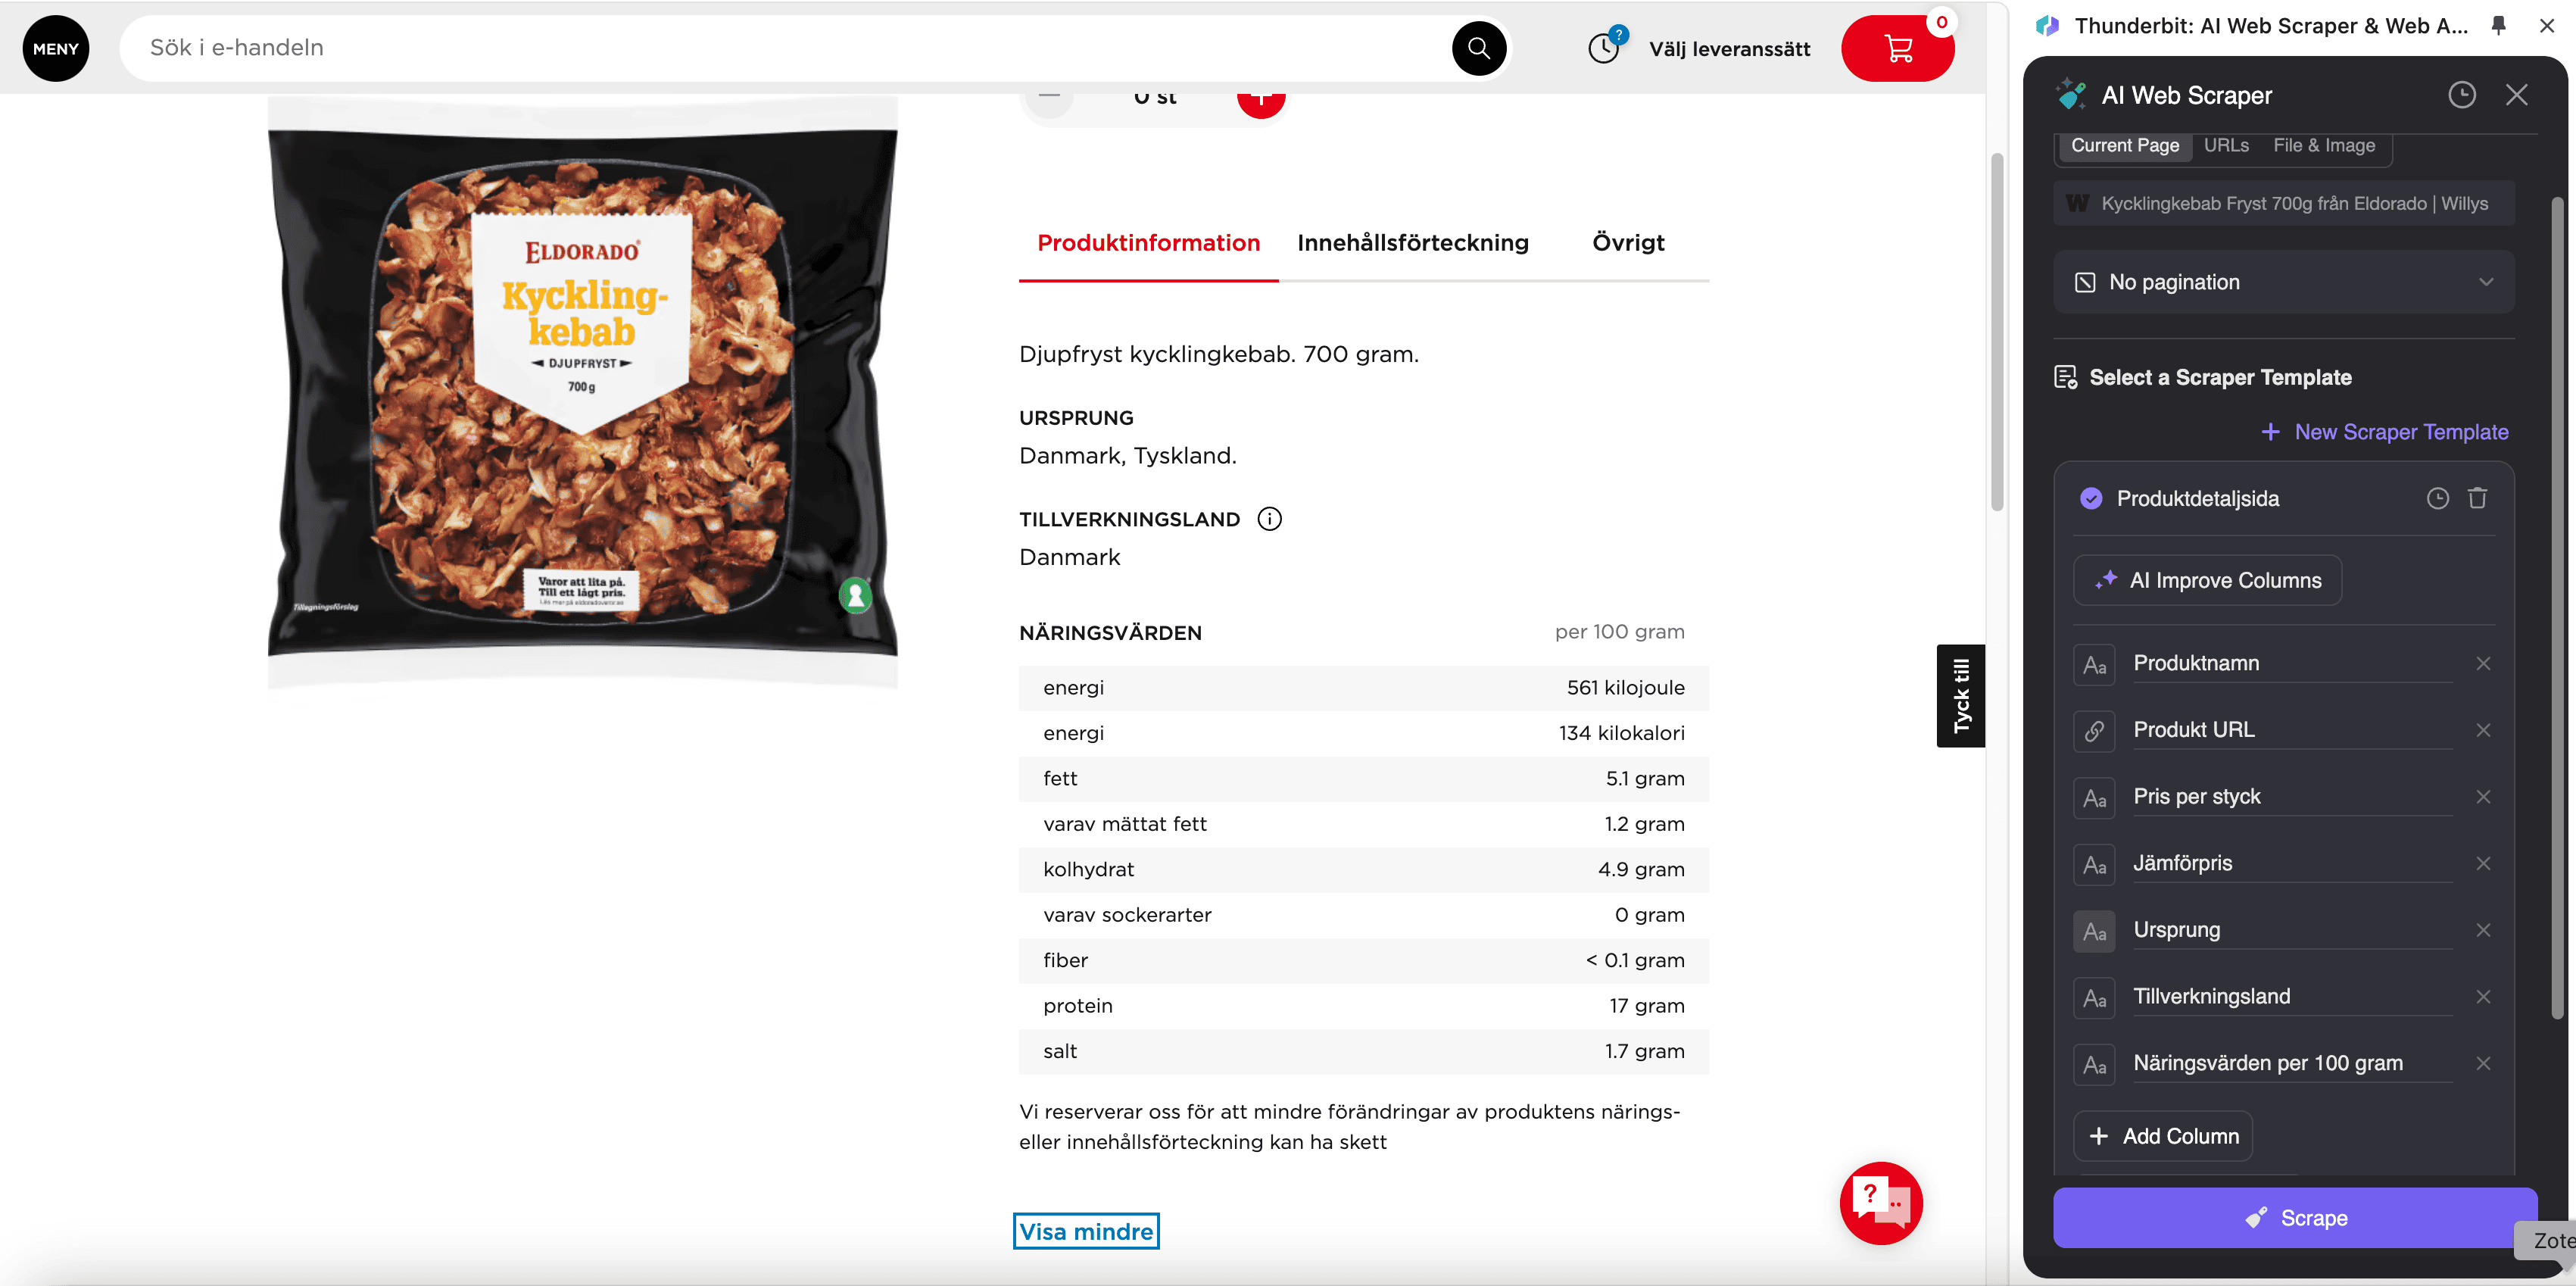The width and height of the screenshot is (2576, 1286).
Task: Switch to the Innehållsförteckning tab
Action: (x=1412, y=242)
